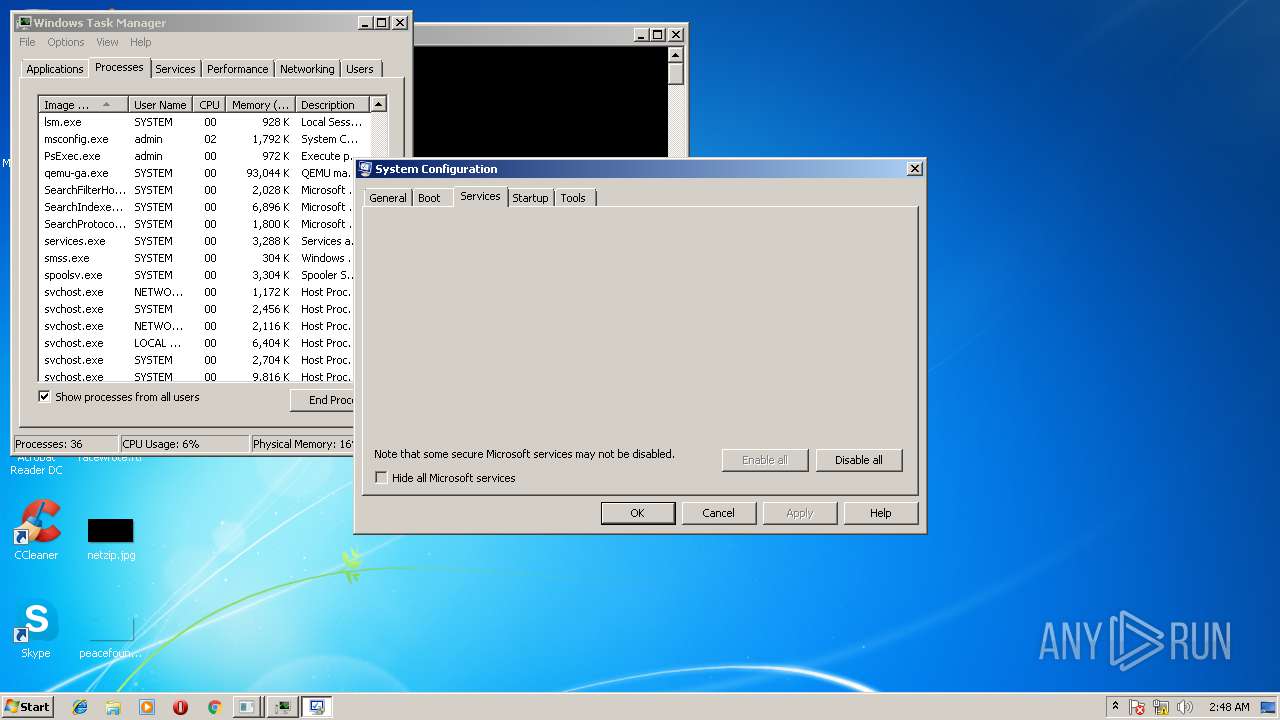Click process list scrollbar up arrow
Image resolution: width=1280 pixels, height=720 pixels.
(378, 104)
